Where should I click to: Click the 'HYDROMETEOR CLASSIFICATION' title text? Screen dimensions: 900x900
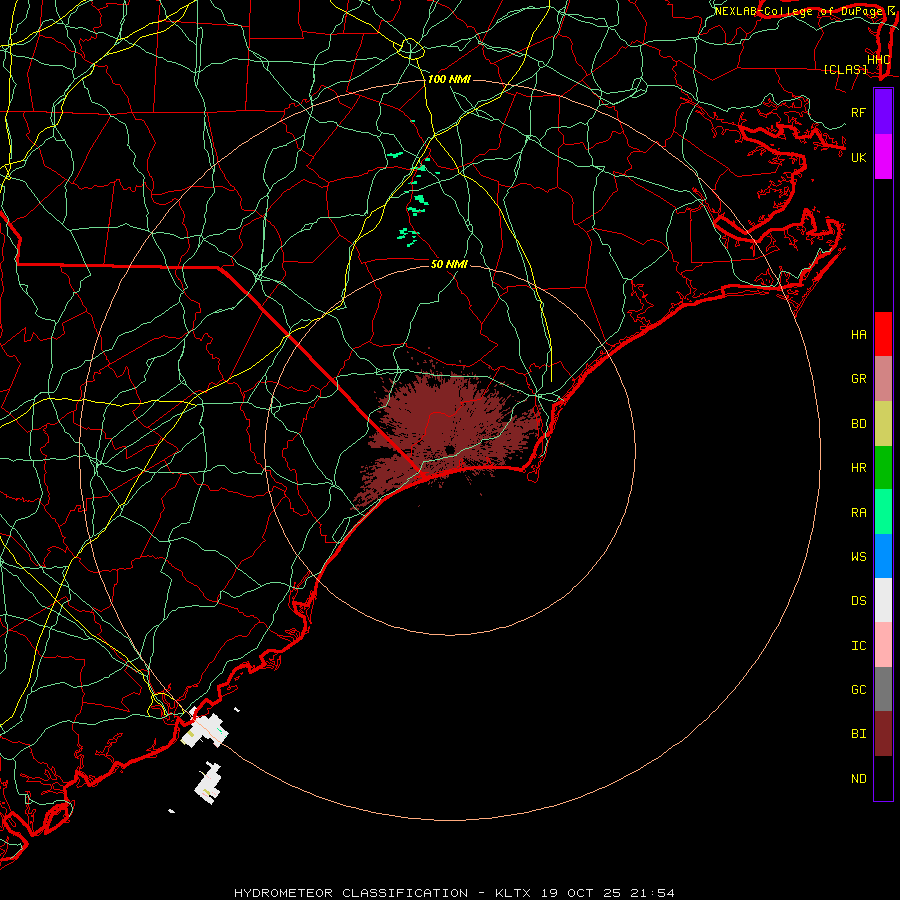351,893
